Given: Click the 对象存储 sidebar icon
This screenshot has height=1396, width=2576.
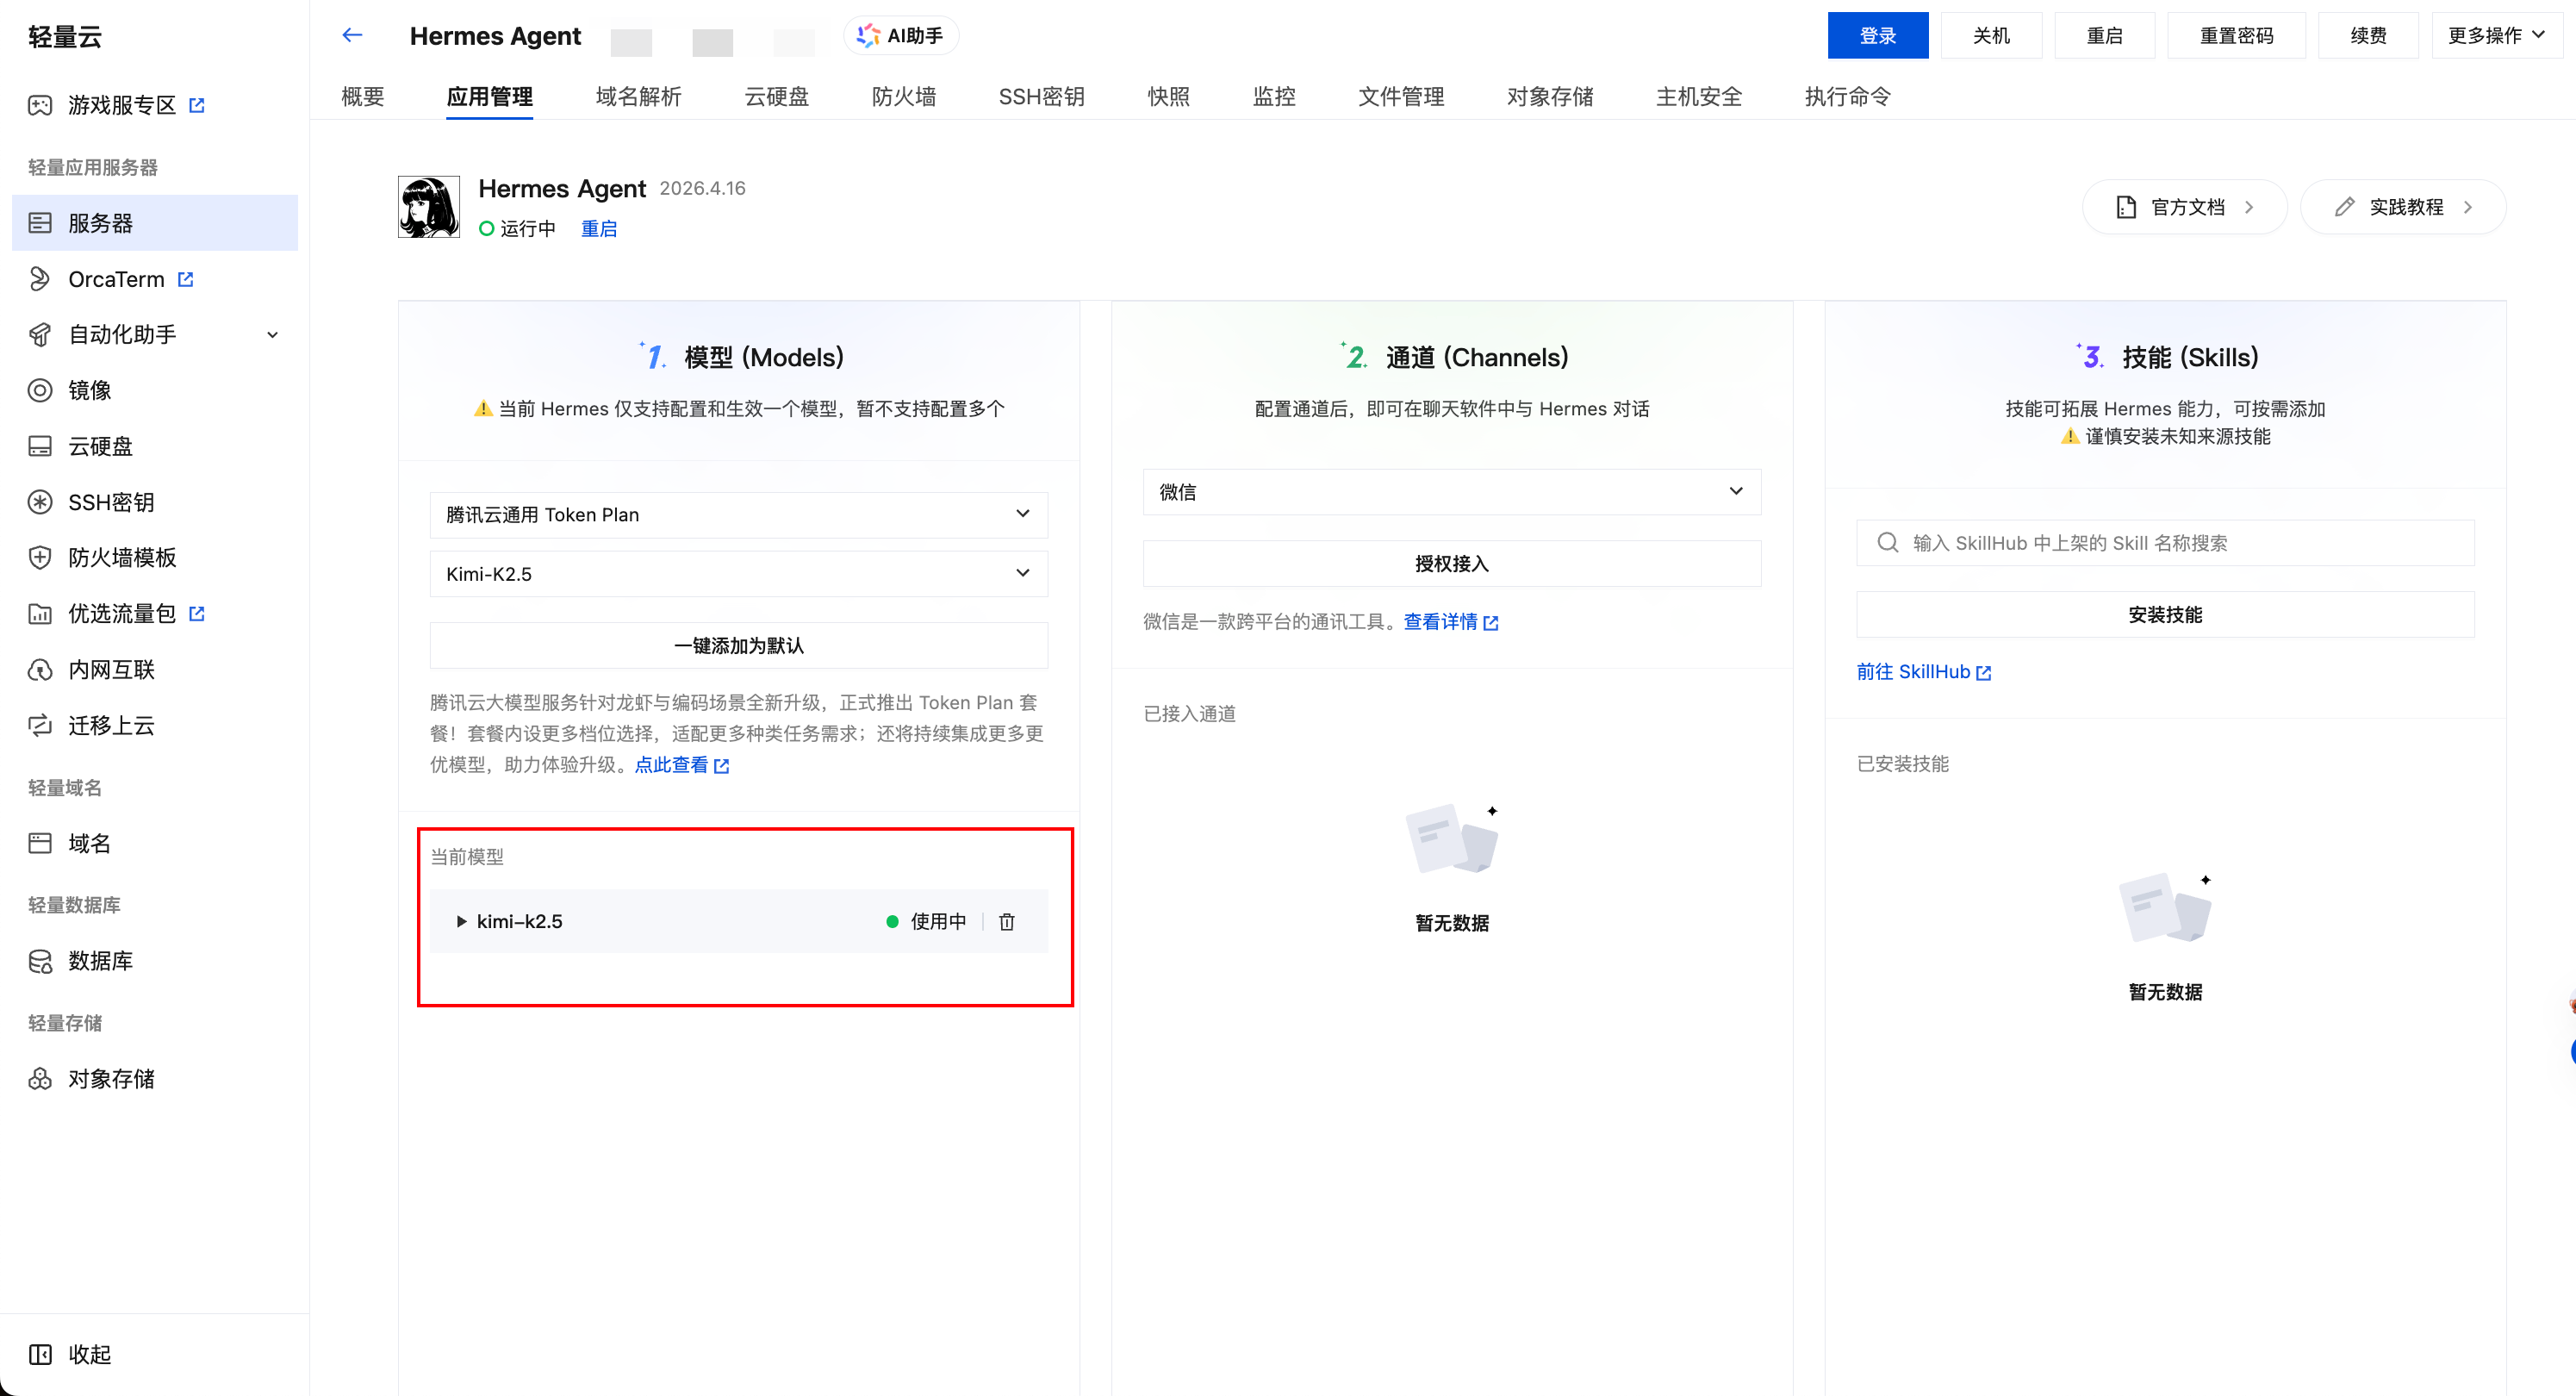Looking at the screenshot, I should pyautogui.click(x=40, y=1078).
